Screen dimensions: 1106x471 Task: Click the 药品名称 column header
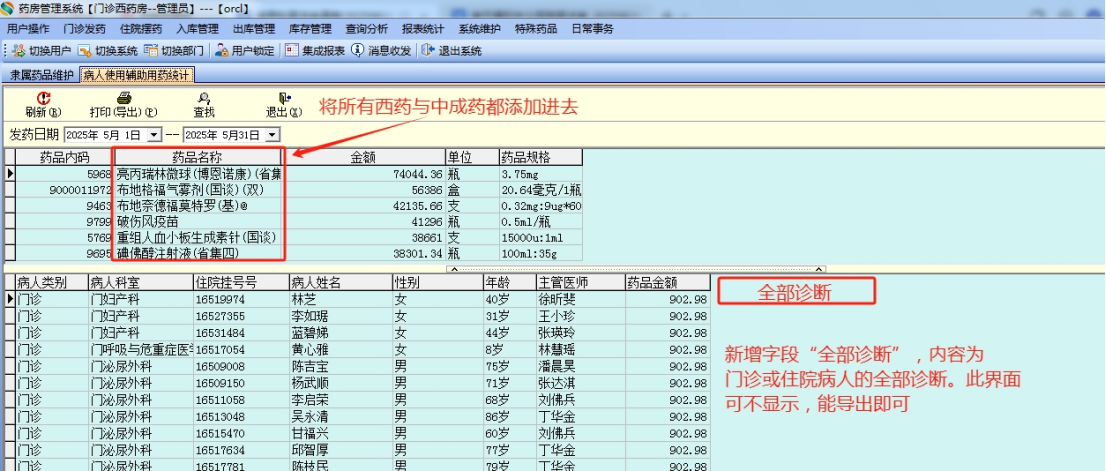click(x=198, y=157)
